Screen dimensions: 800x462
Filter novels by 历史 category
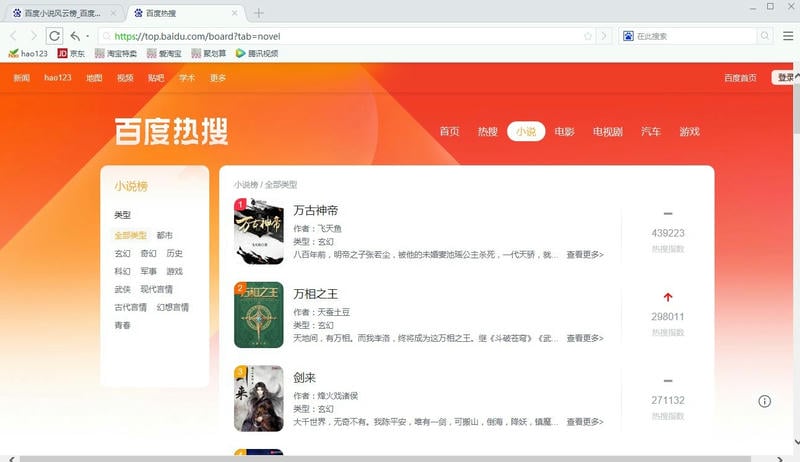pos(174,253)
